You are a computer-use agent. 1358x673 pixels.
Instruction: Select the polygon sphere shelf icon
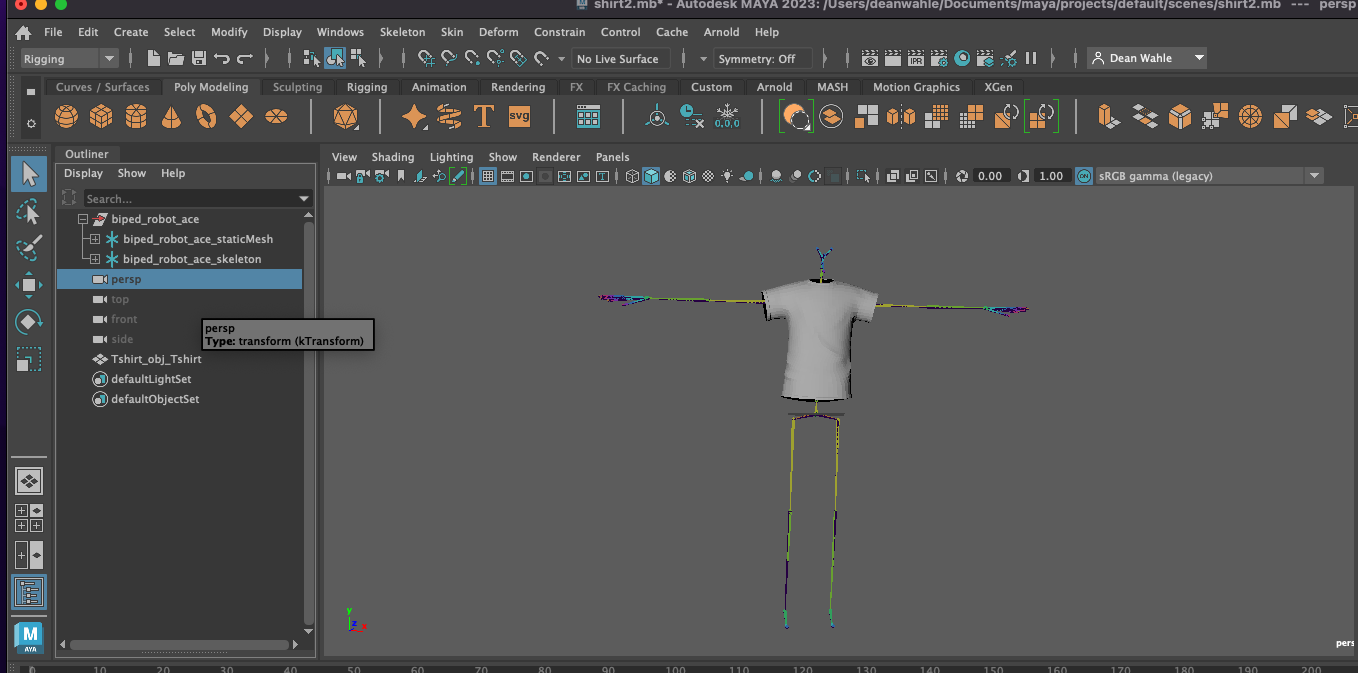[66, 117]
